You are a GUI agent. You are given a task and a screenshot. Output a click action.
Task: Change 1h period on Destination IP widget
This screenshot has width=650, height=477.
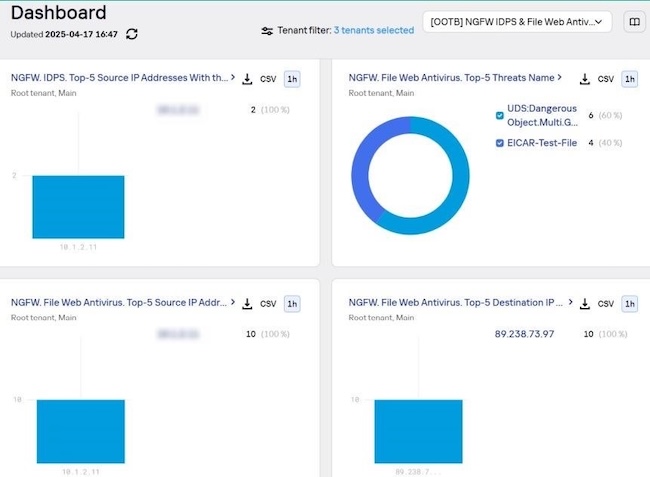(630, 304)
